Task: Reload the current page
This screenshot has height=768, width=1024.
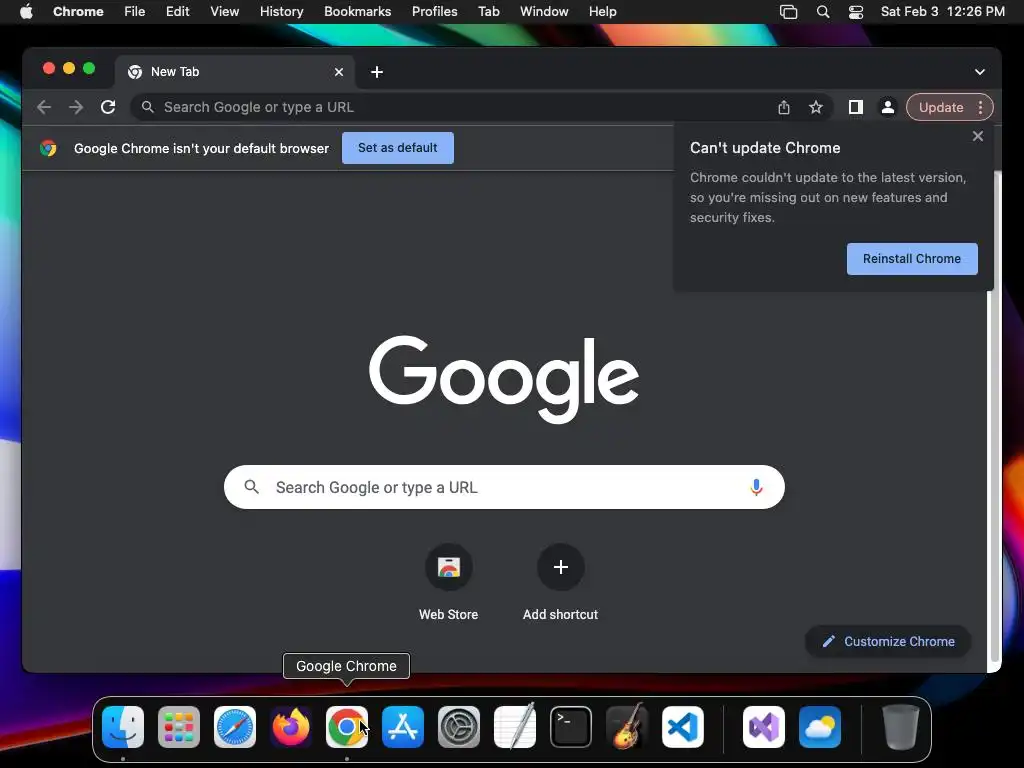Action: coord(108,107)
